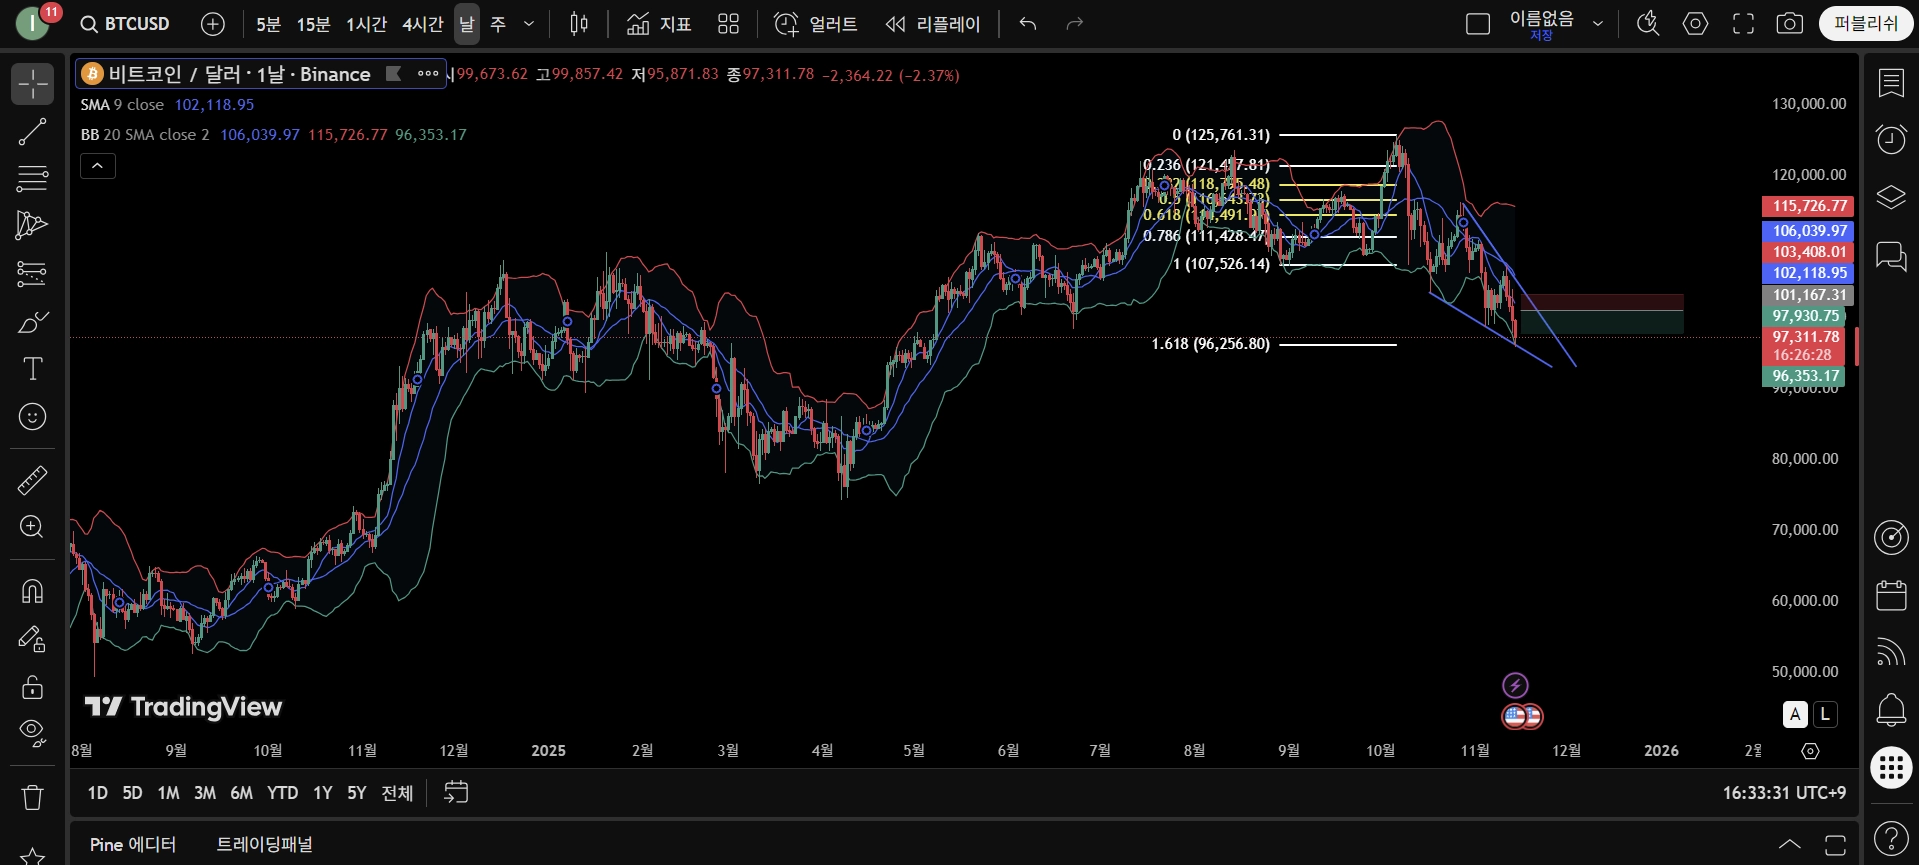Maximize the bottom panel
The image size is (1919, 865).
pos(1835,845)
